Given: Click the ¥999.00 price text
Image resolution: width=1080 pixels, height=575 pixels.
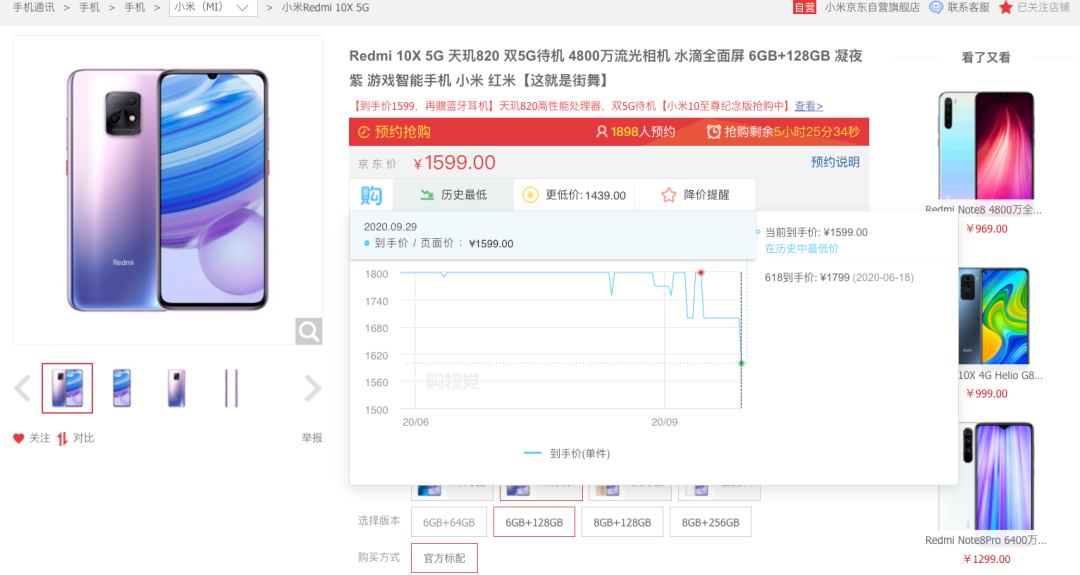Looking at the screenshot, I should [x=987, y=394].
